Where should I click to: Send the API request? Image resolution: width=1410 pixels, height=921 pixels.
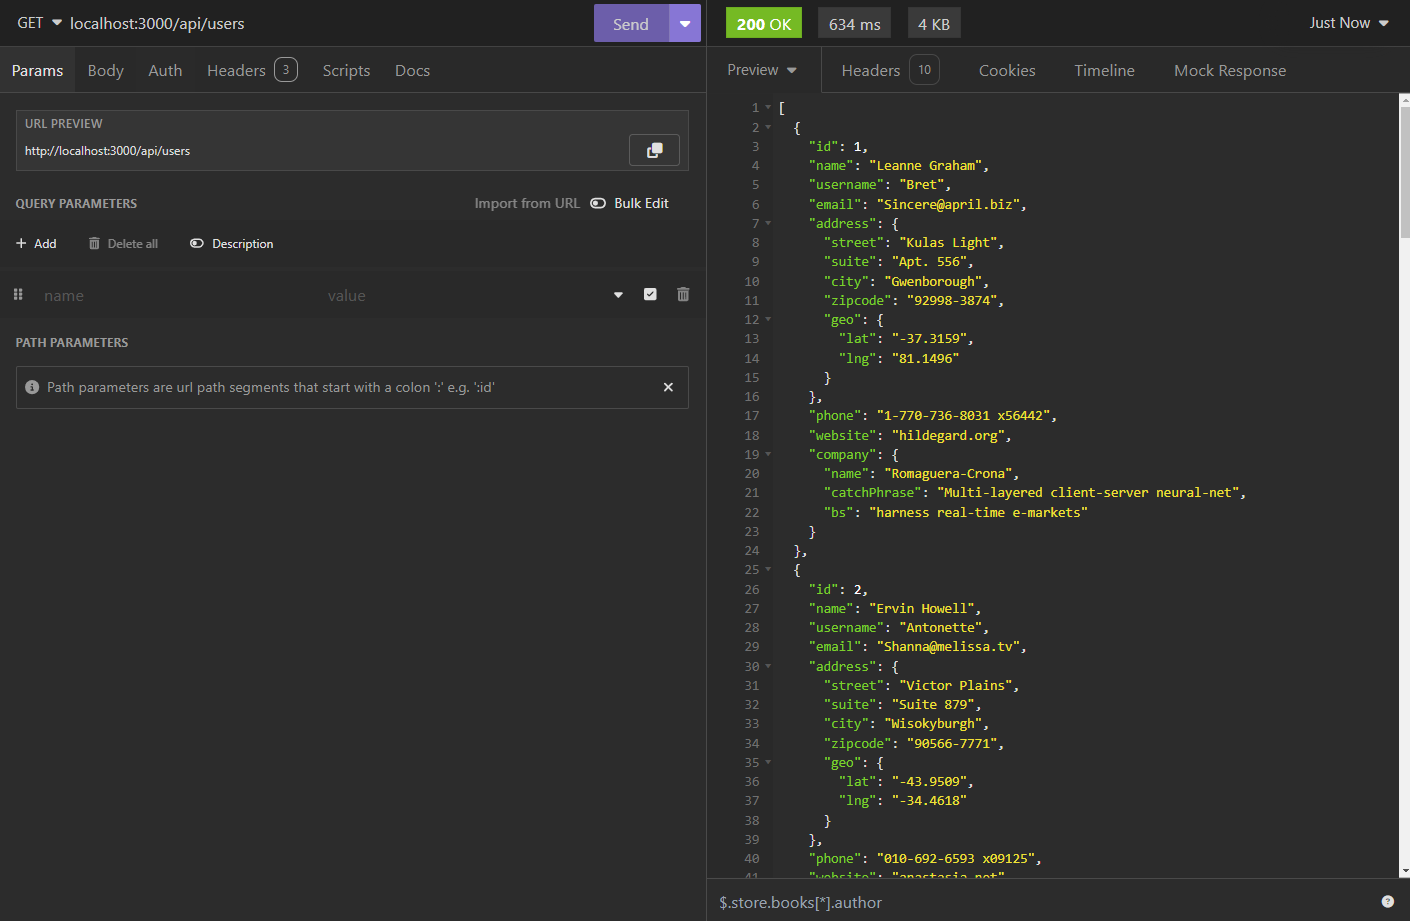(630, 24)
